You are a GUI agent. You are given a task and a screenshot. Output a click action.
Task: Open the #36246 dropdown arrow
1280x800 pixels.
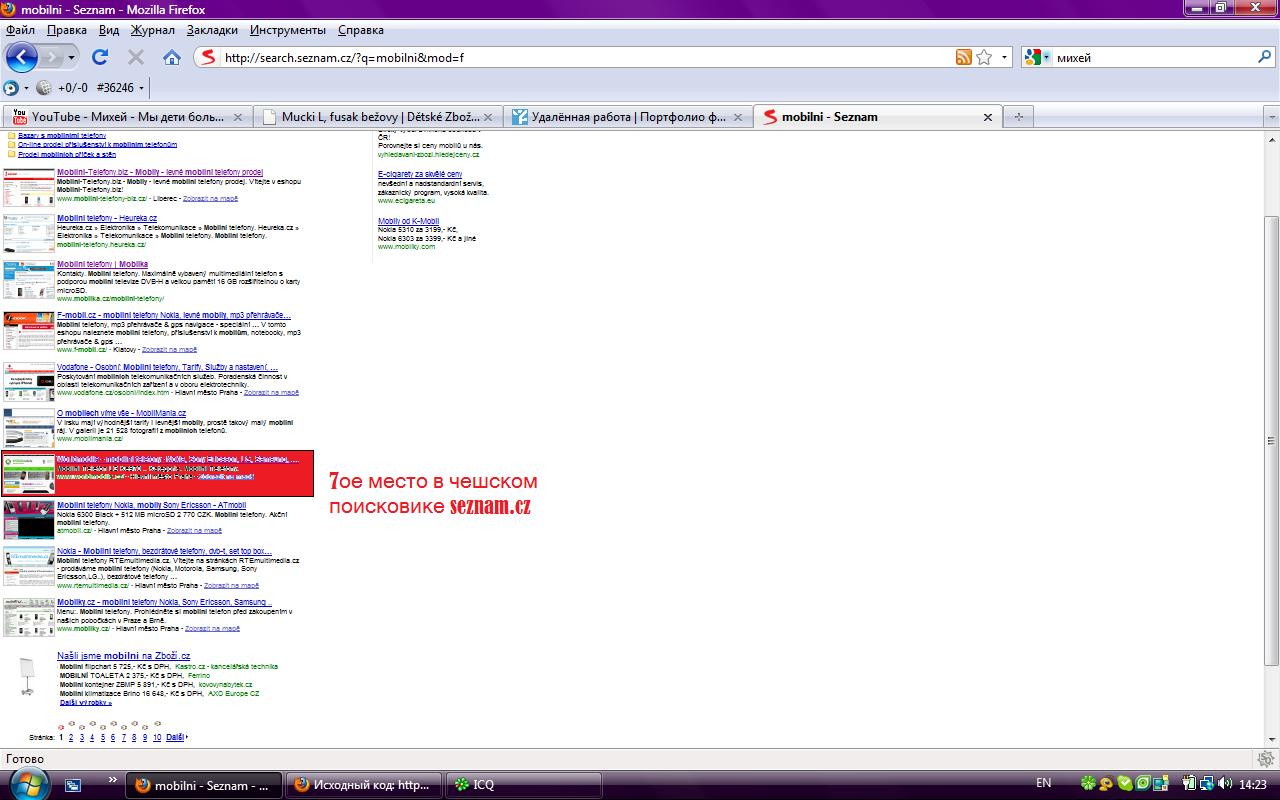point(141,88)
